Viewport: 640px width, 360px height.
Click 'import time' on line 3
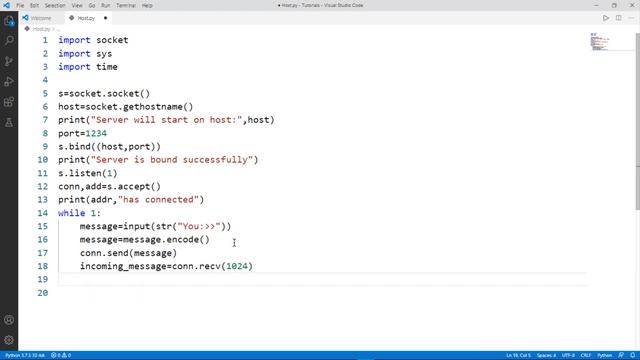click(x=88, y=67)
